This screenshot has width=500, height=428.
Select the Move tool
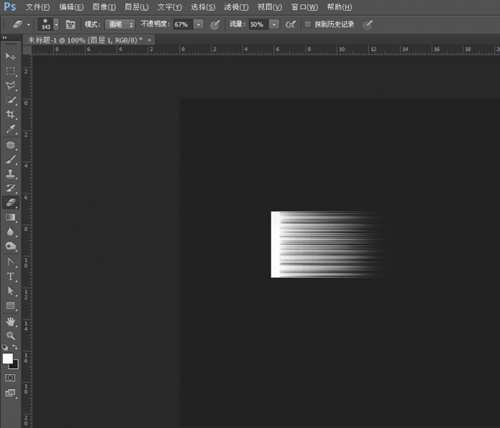[11, 56]
